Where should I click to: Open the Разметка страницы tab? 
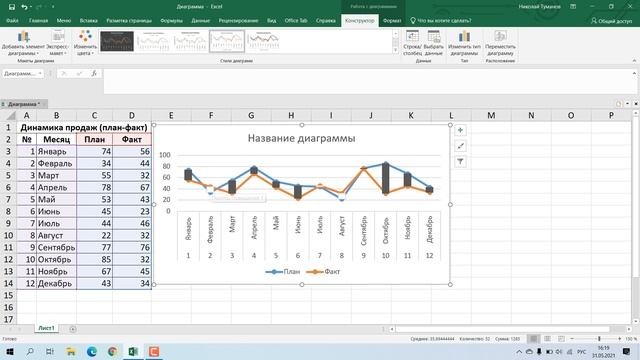click(x=129, y=20)
